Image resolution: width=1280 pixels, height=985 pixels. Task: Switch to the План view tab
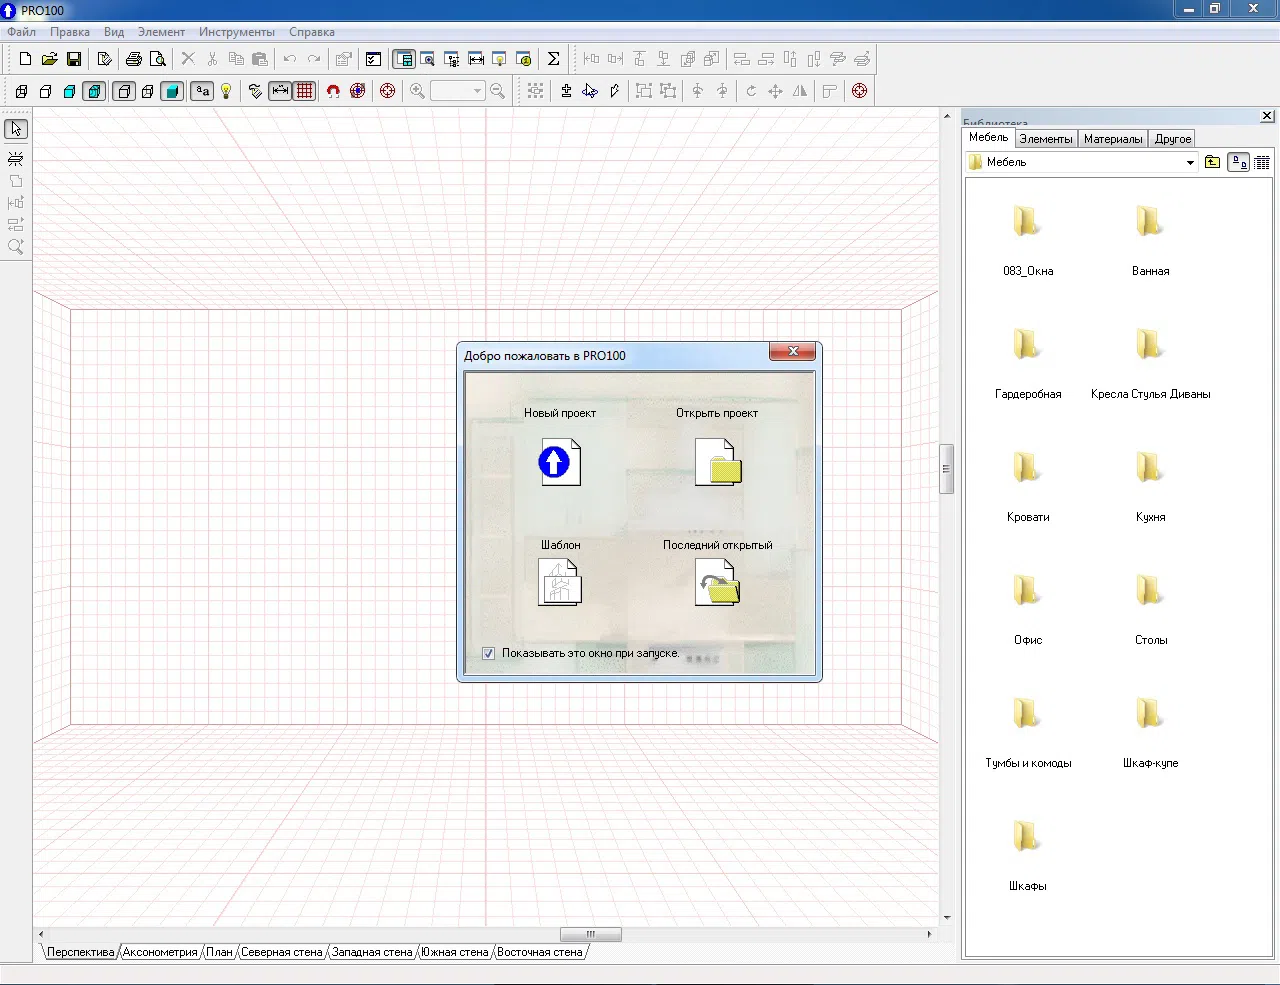pos(219,952)
